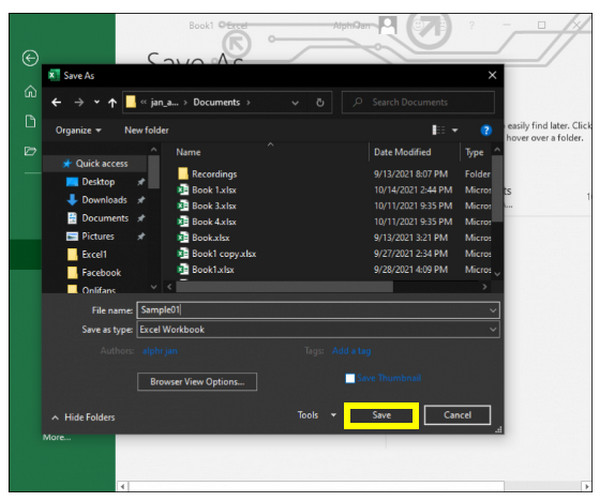Go back in Save As dialog navigation
Image resolution: width=600 pixels, height=502 pixels.
click(57, 102)
